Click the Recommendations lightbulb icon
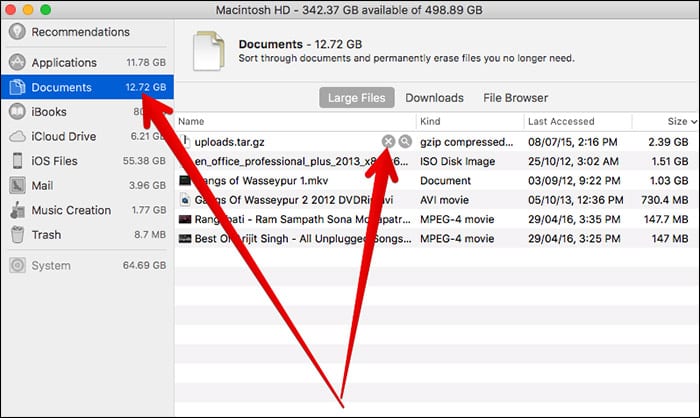The width and height of the screenshot is (700, 418). click(x=17, y=31)
